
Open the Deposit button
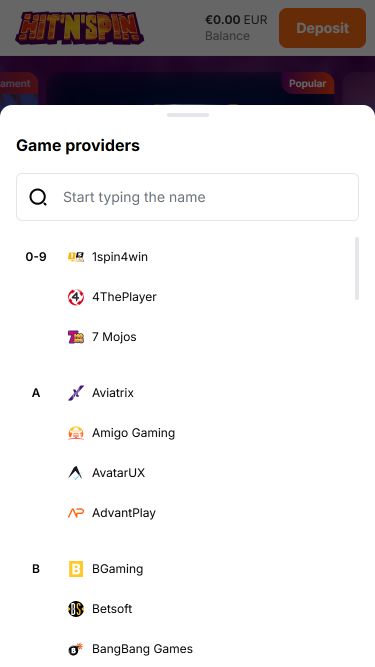tap(322, 28)
